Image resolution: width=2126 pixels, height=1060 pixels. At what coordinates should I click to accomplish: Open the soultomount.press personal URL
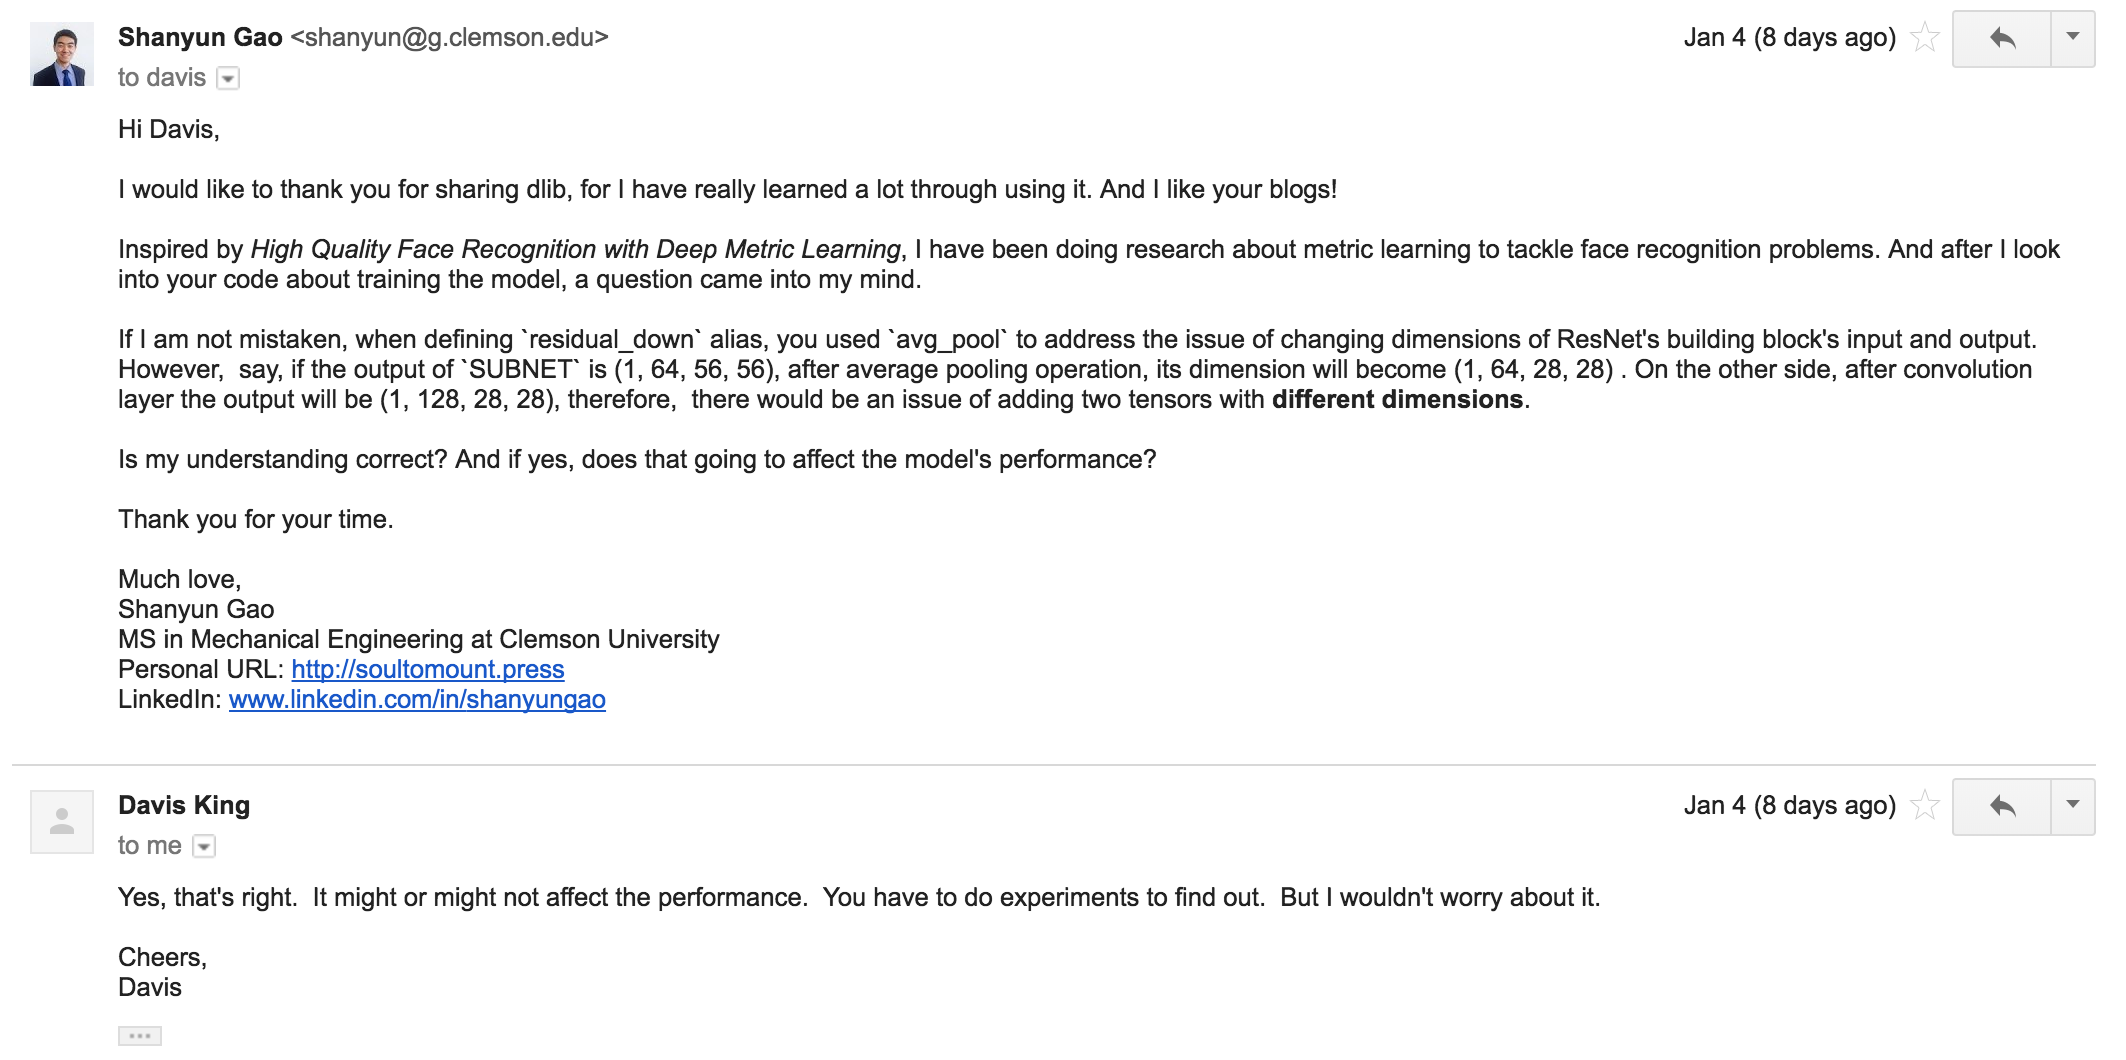[x=428, y=669]
